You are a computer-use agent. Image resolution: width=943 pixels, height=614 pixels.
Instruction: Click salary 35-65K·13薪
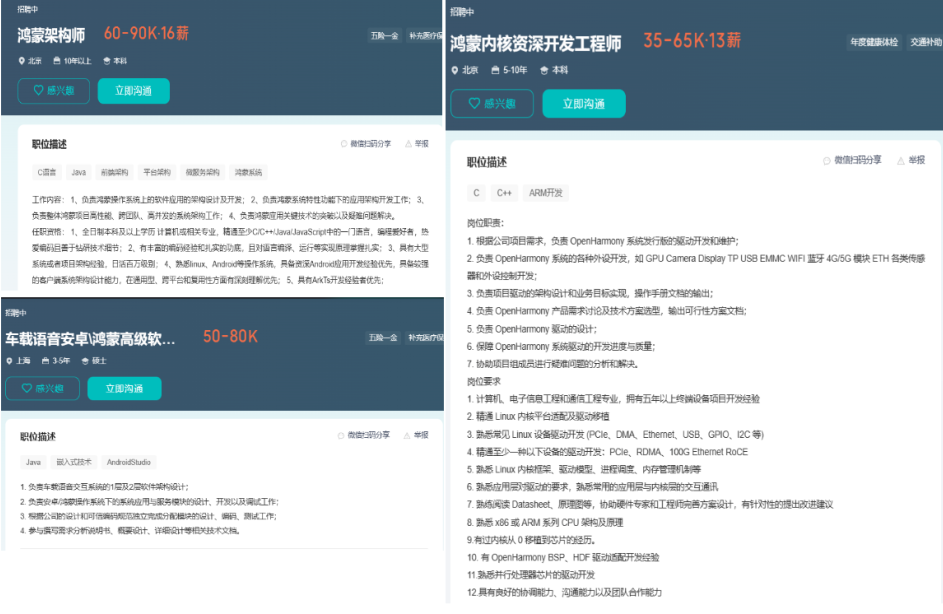pyautogui.click(x=692, y=41)
